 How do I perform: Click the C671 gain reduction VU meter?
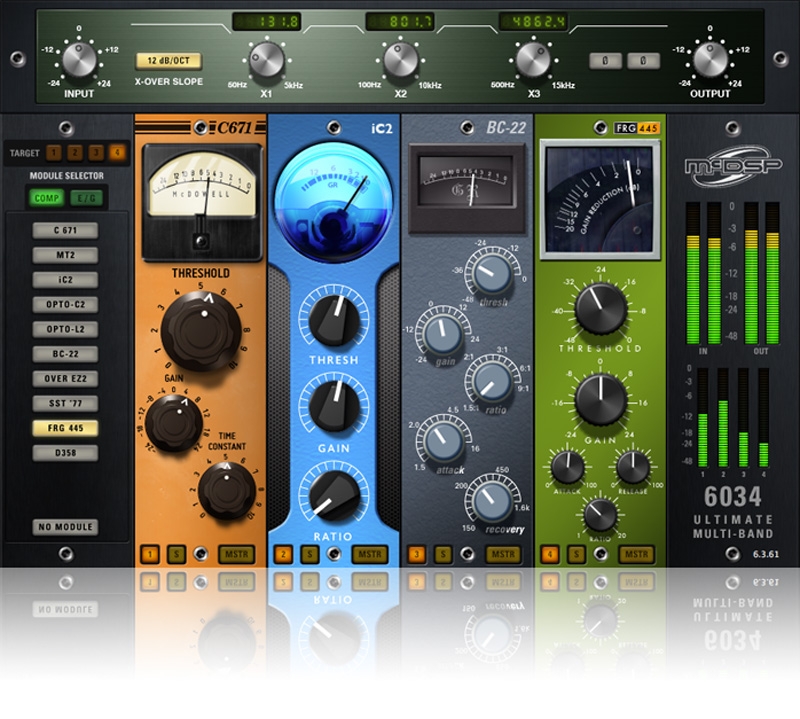point(200,192)
